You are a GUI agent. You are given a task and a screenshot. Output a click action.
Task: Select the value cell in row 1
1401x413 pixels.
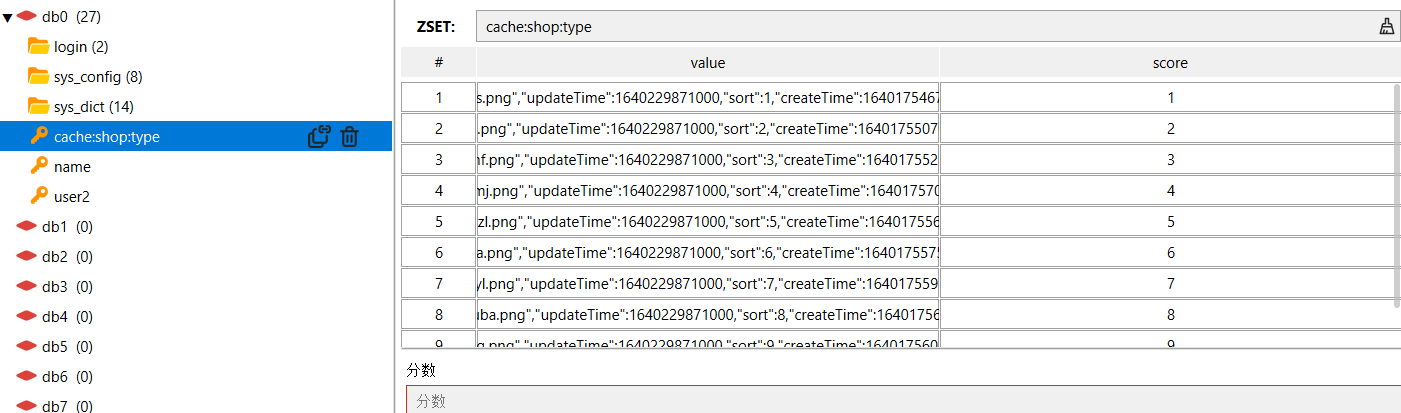tap(708, 98)
